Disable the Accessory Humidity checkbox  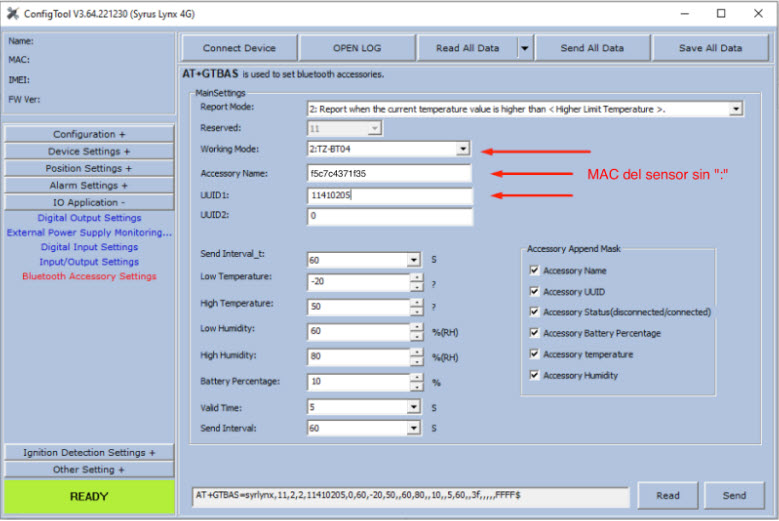(535, 375)
